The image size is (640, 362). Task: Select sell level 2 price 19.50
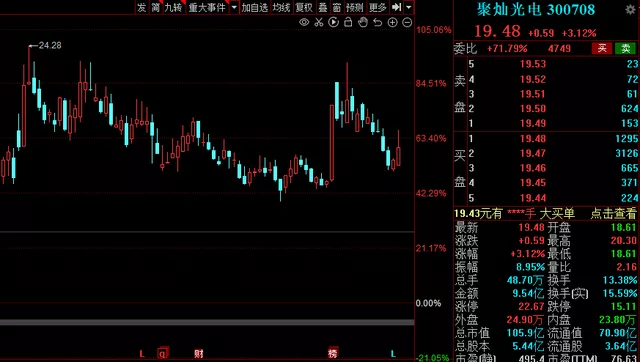pyautogui.click(x=533, y=109)
